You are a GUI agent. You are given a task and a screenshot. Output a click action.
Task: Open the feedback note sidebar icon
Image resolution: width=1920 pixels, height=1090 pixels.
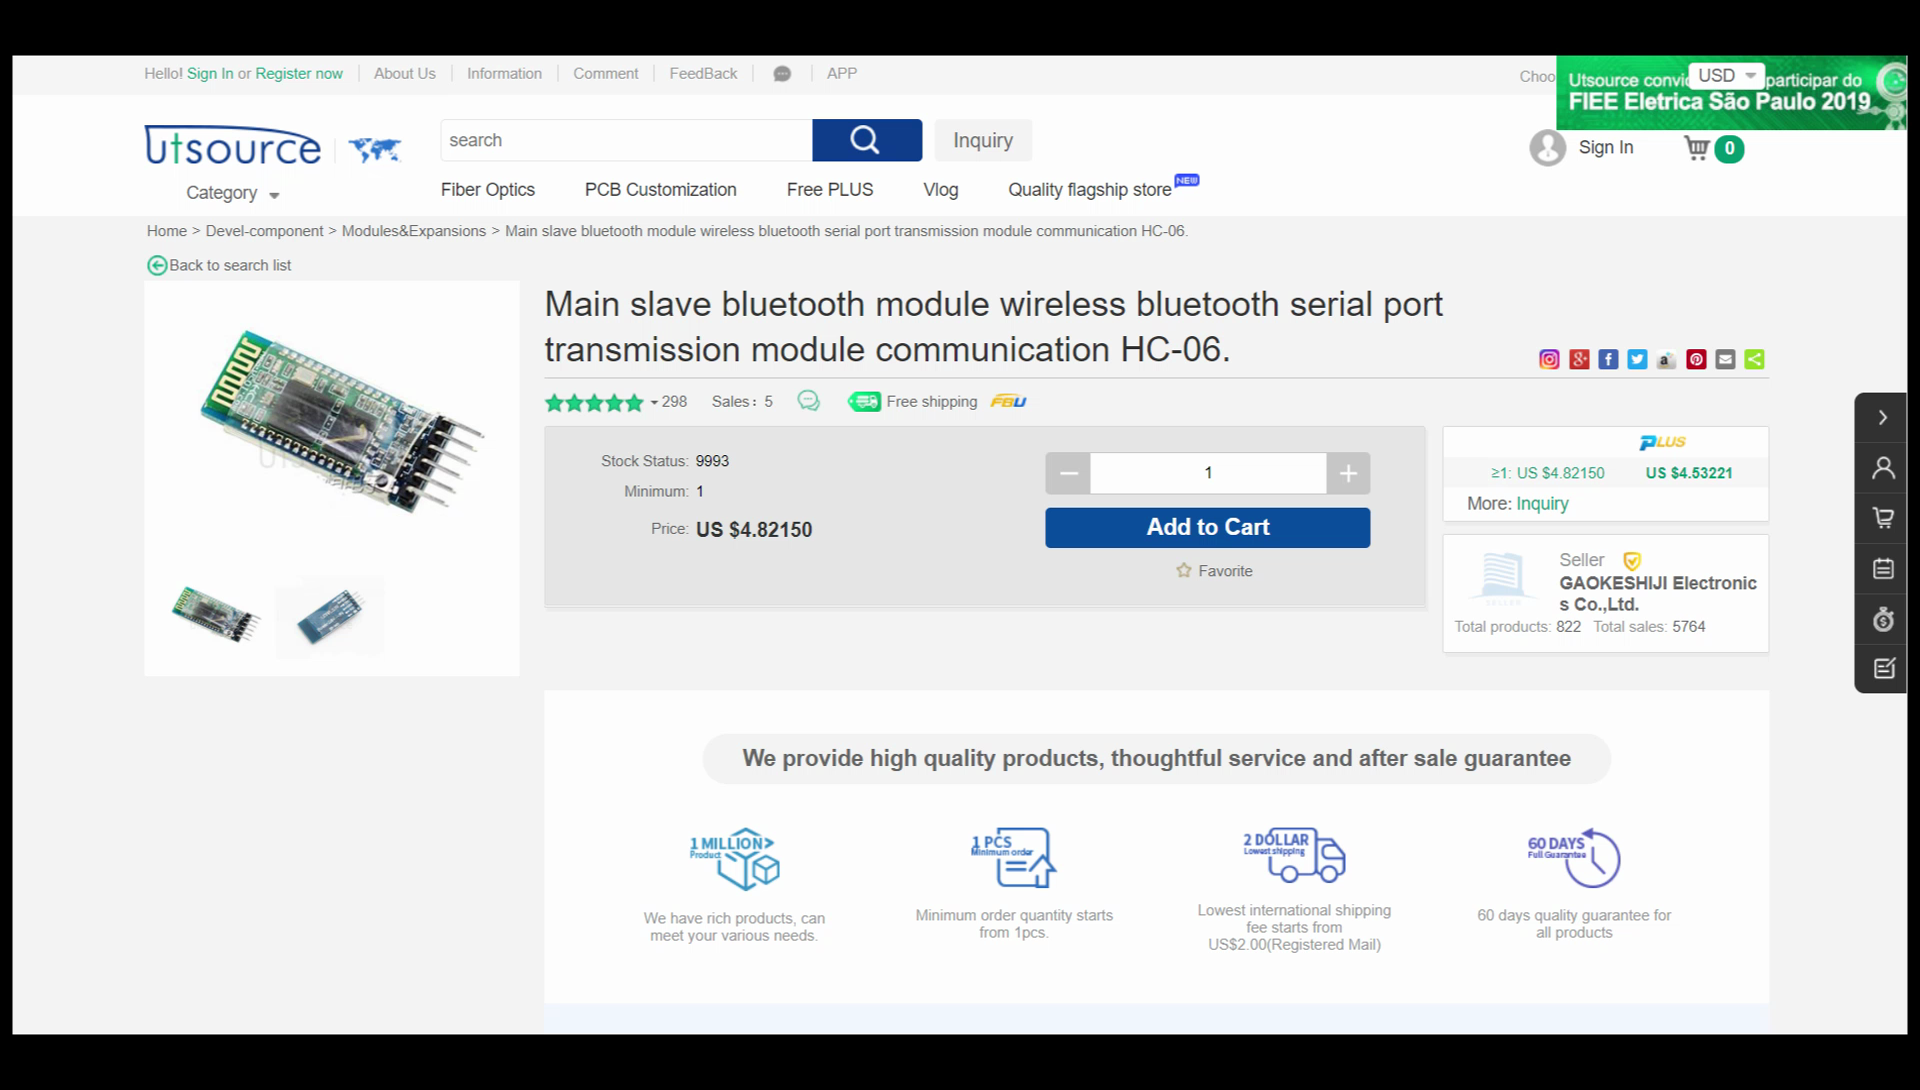click(x=1883, y=668)
